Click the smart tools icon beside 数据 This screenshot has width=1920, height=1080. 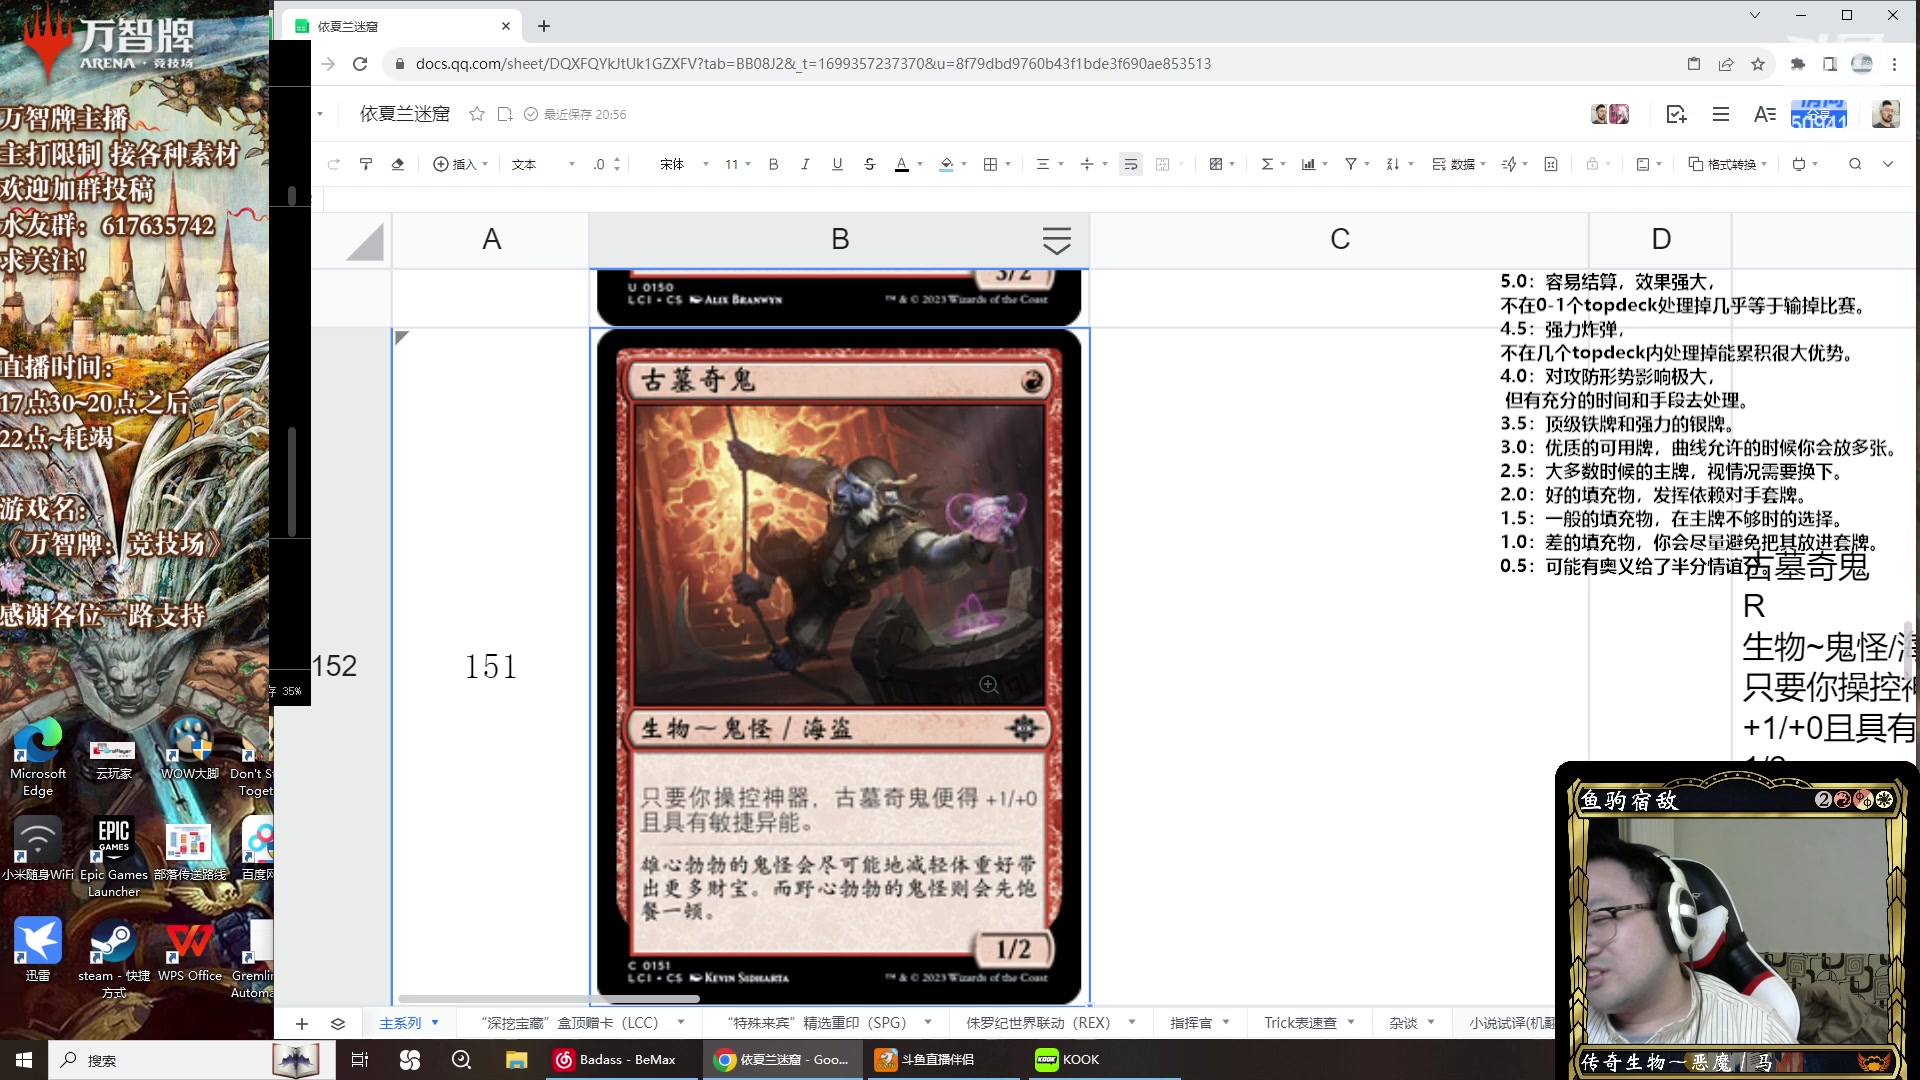(1509, 164)
